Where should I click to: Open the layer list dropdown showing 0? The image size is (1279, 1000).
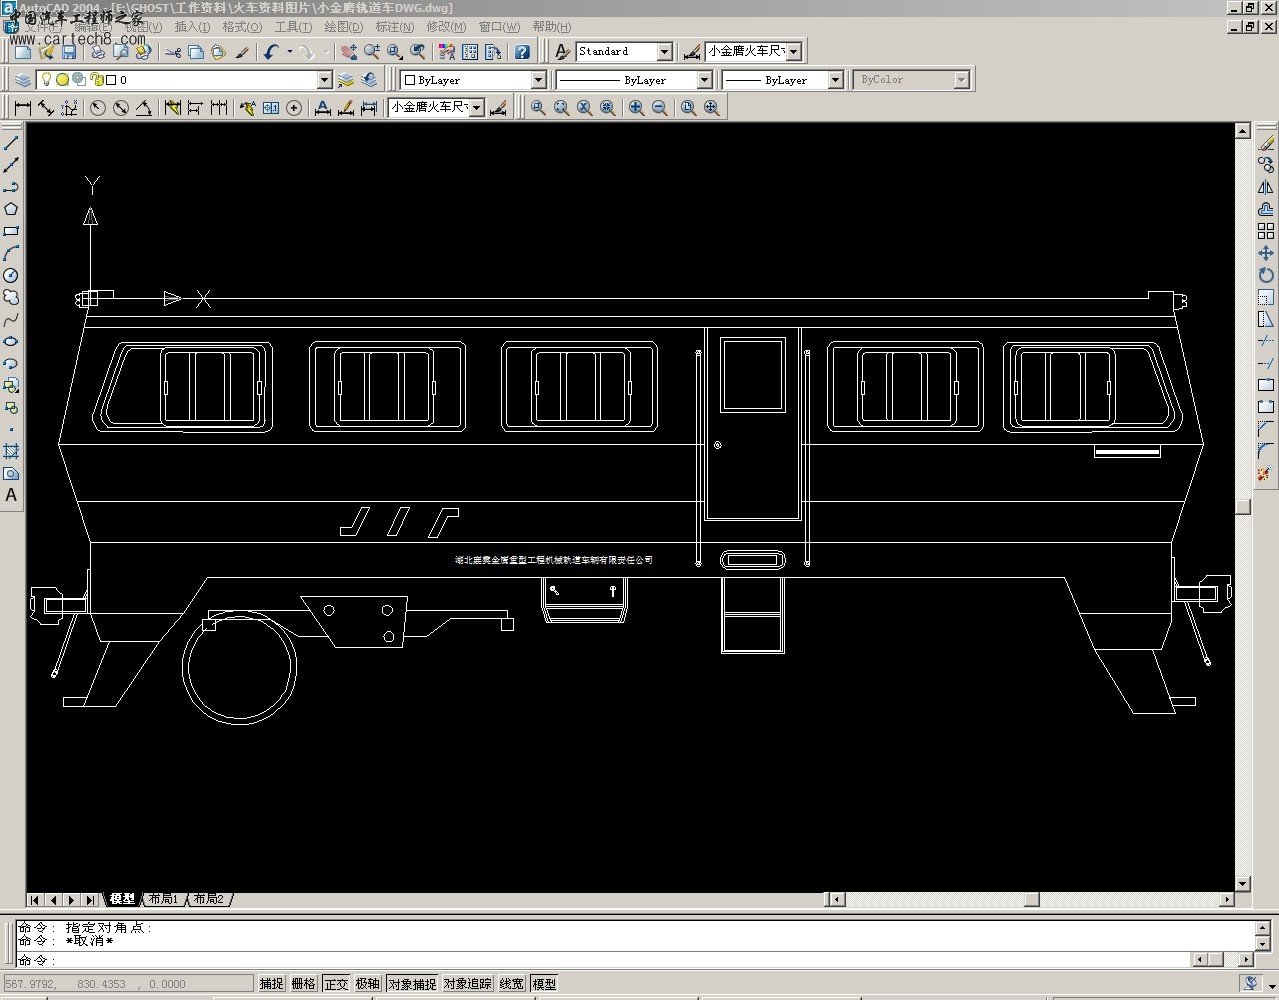point(324,80)
